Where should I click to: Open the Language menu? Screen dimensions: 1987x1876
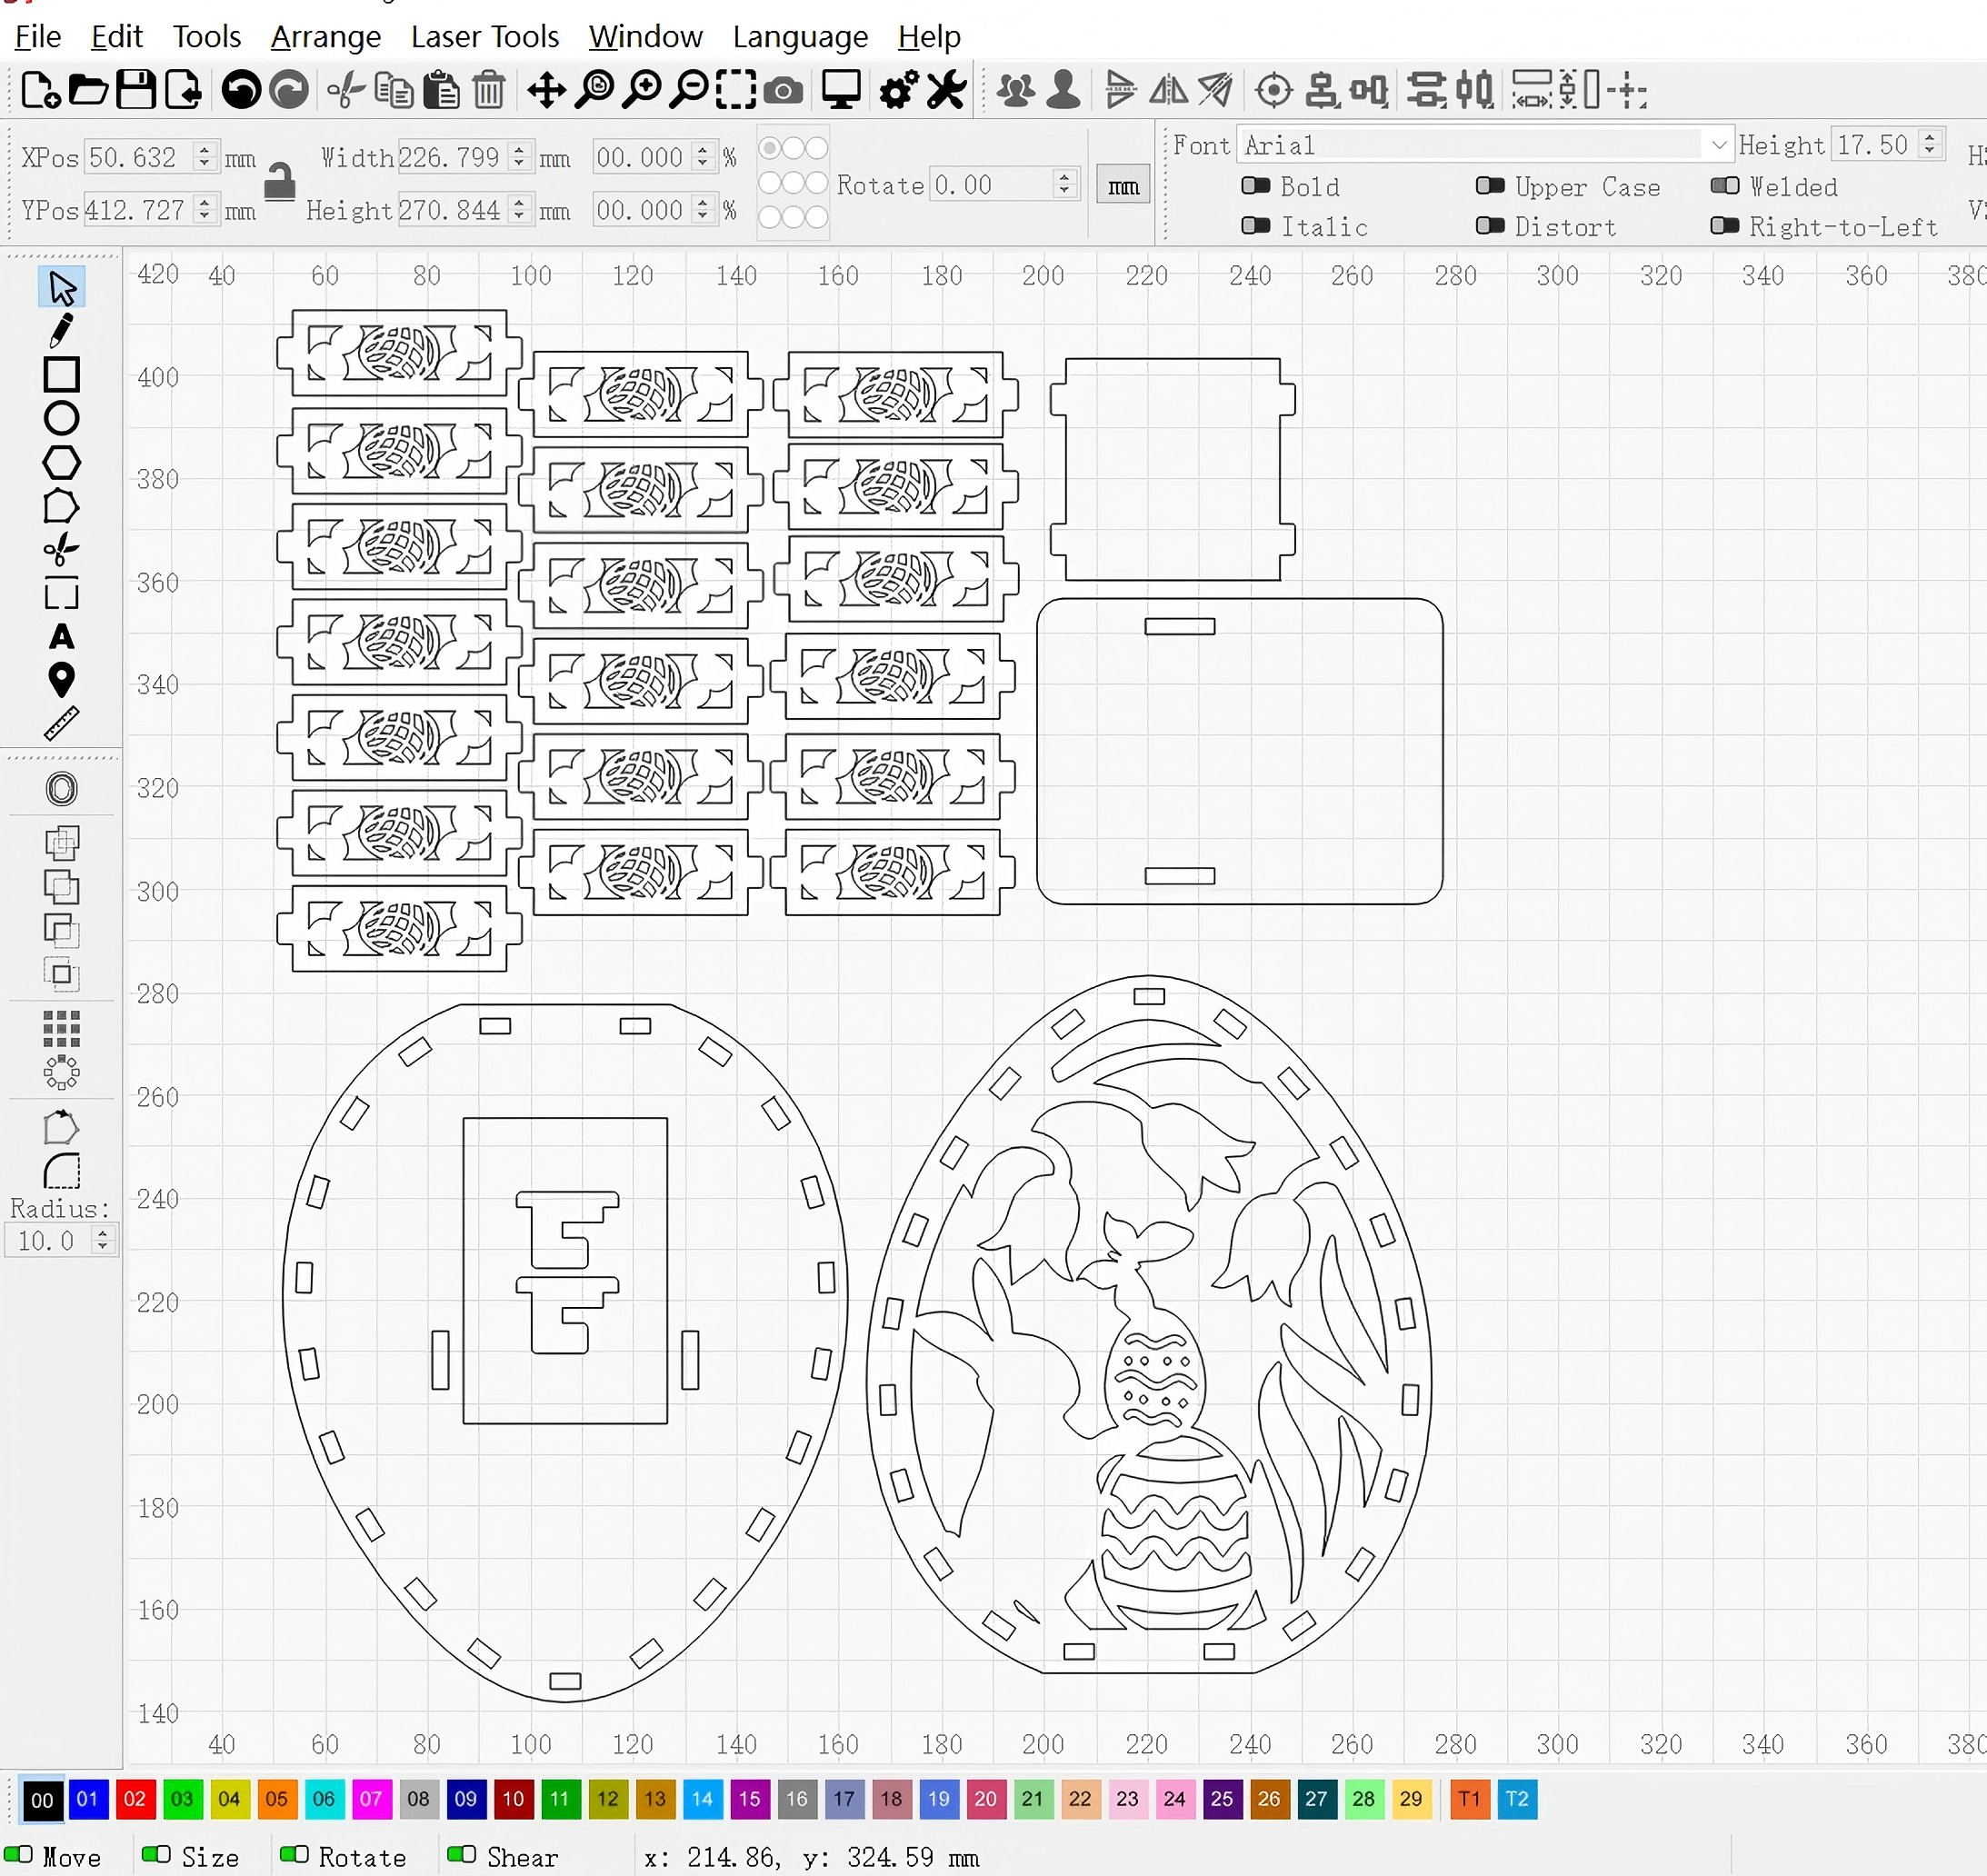[x=800, y=37]
